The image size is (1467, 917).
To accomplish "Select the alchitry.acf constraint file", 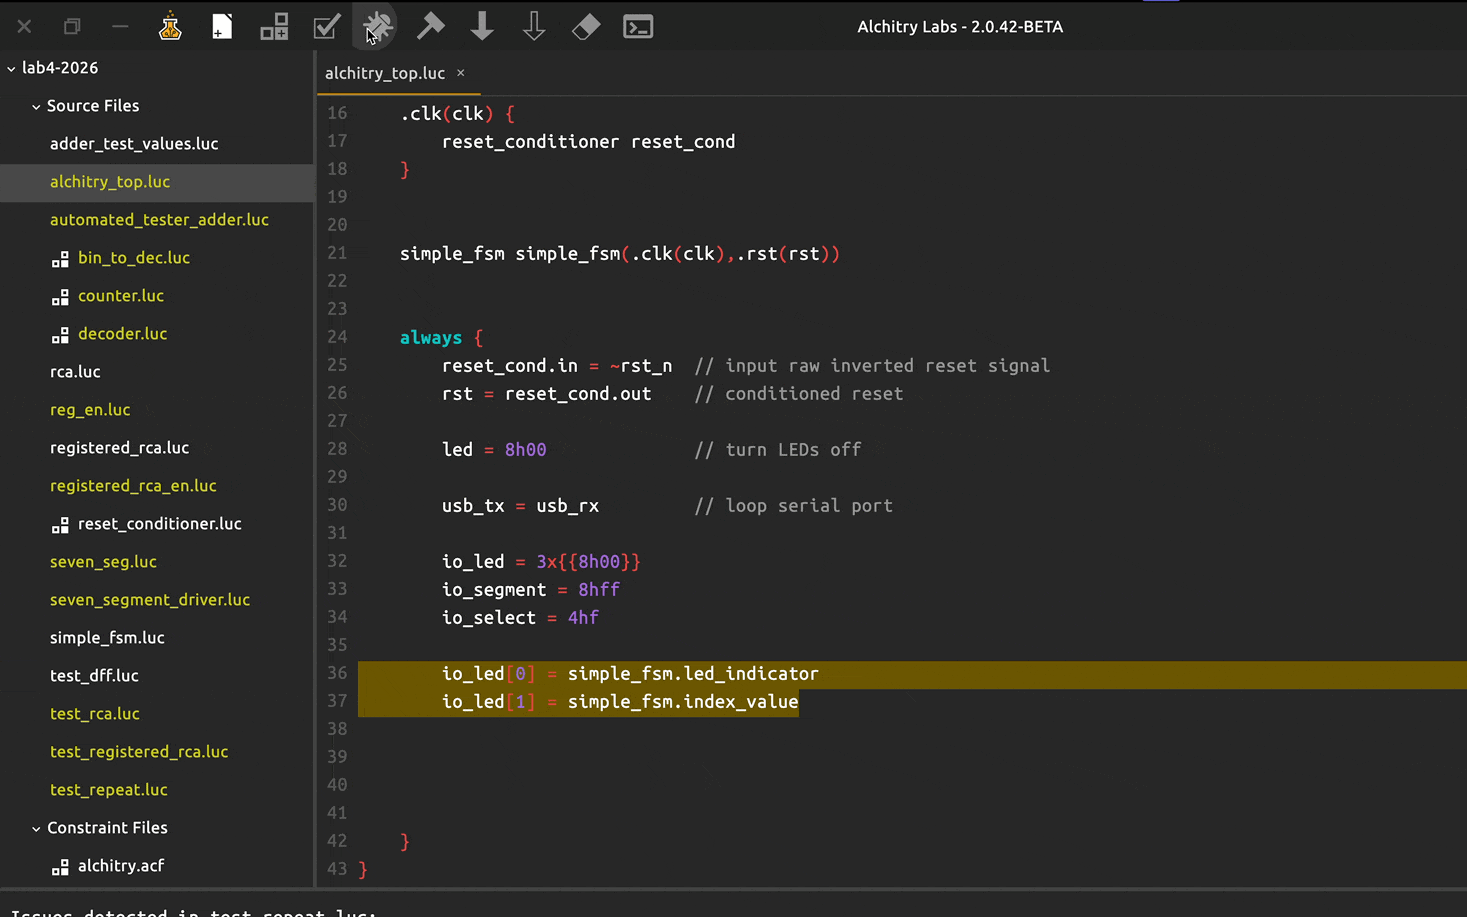I will (120, 866).
